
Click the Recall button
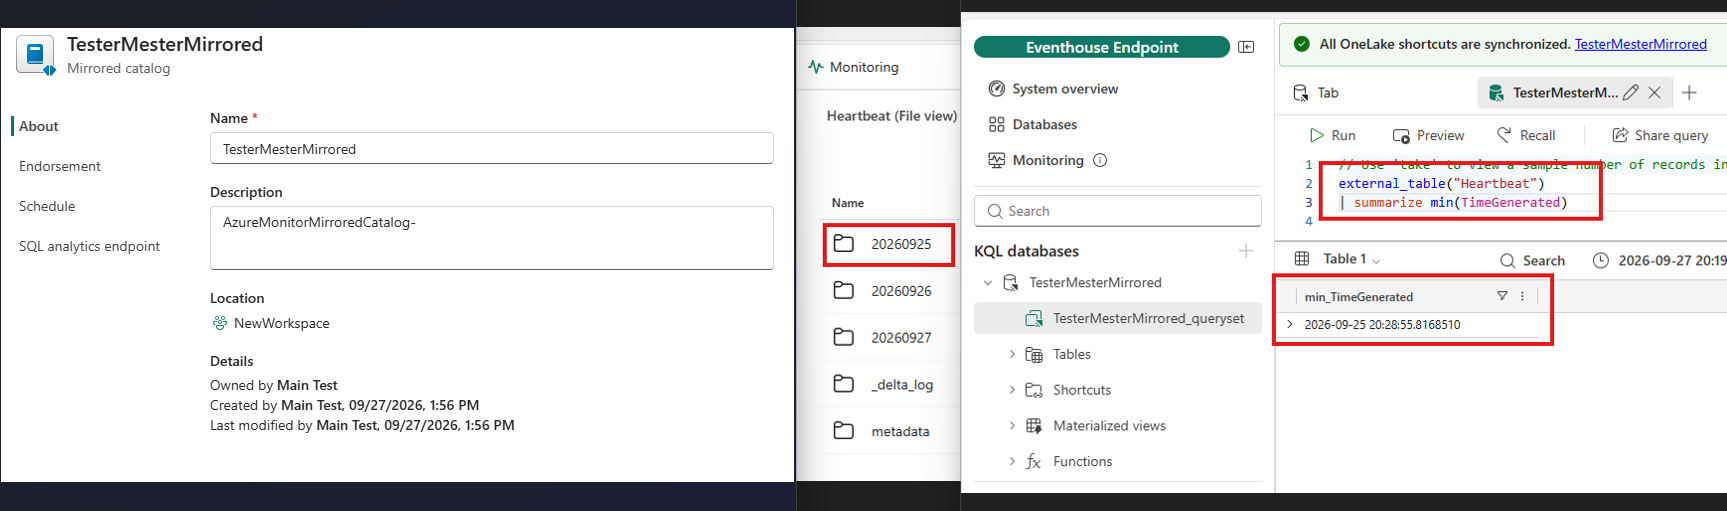point(1526,135)
